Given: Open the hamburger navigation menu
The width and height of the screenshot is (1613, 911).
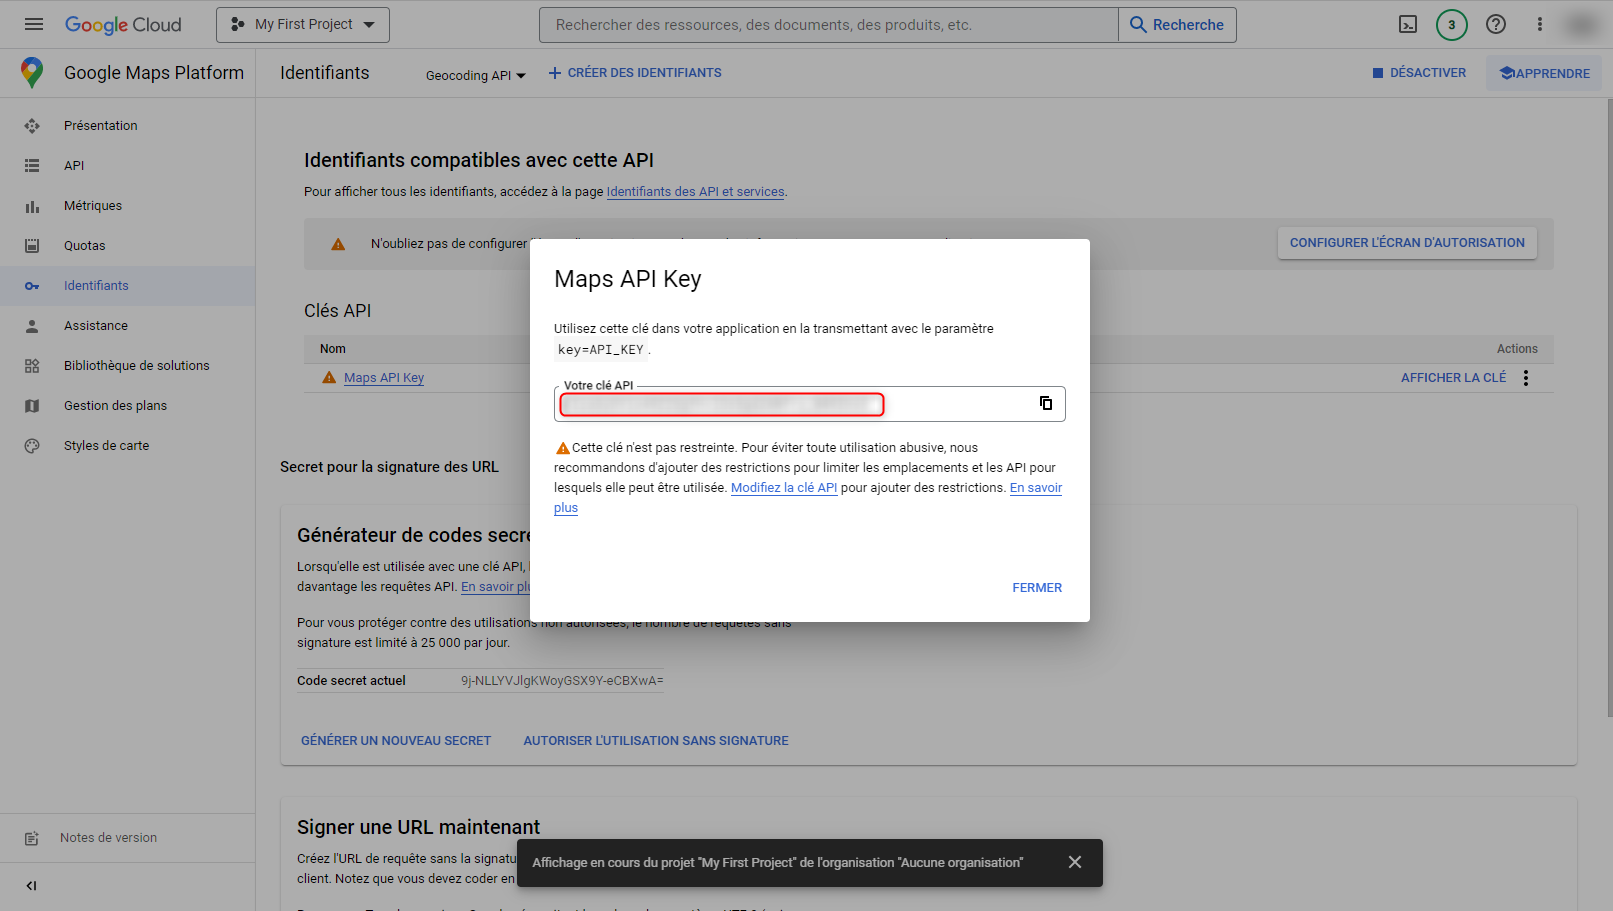Looking at the screenshot, I should 34,24.
